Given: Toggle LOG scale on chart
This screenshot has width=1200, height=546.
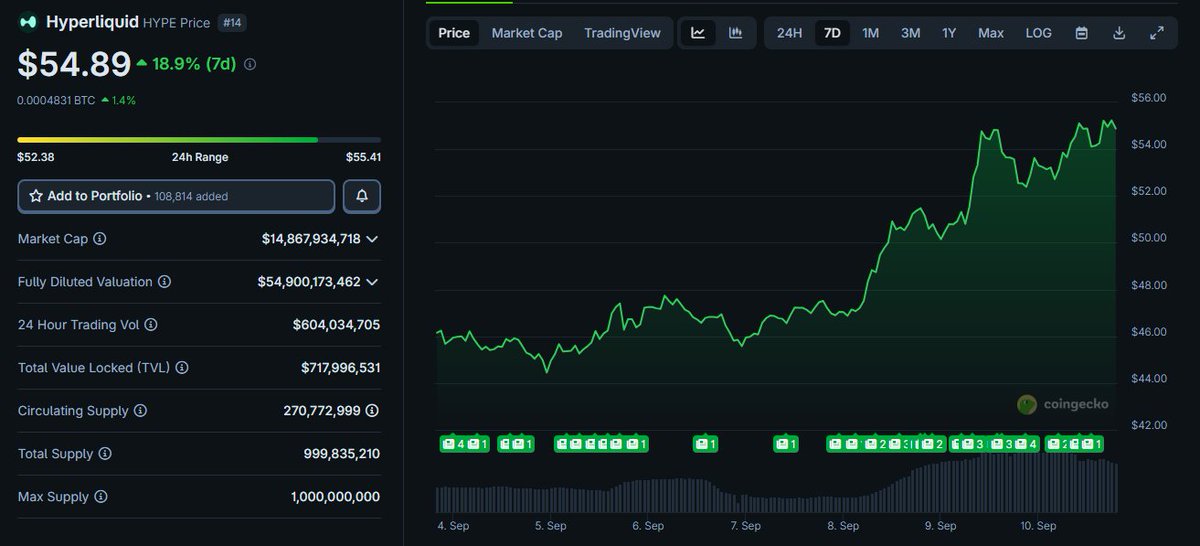Looking at the screenshot, I should [x=1039, y=33].
